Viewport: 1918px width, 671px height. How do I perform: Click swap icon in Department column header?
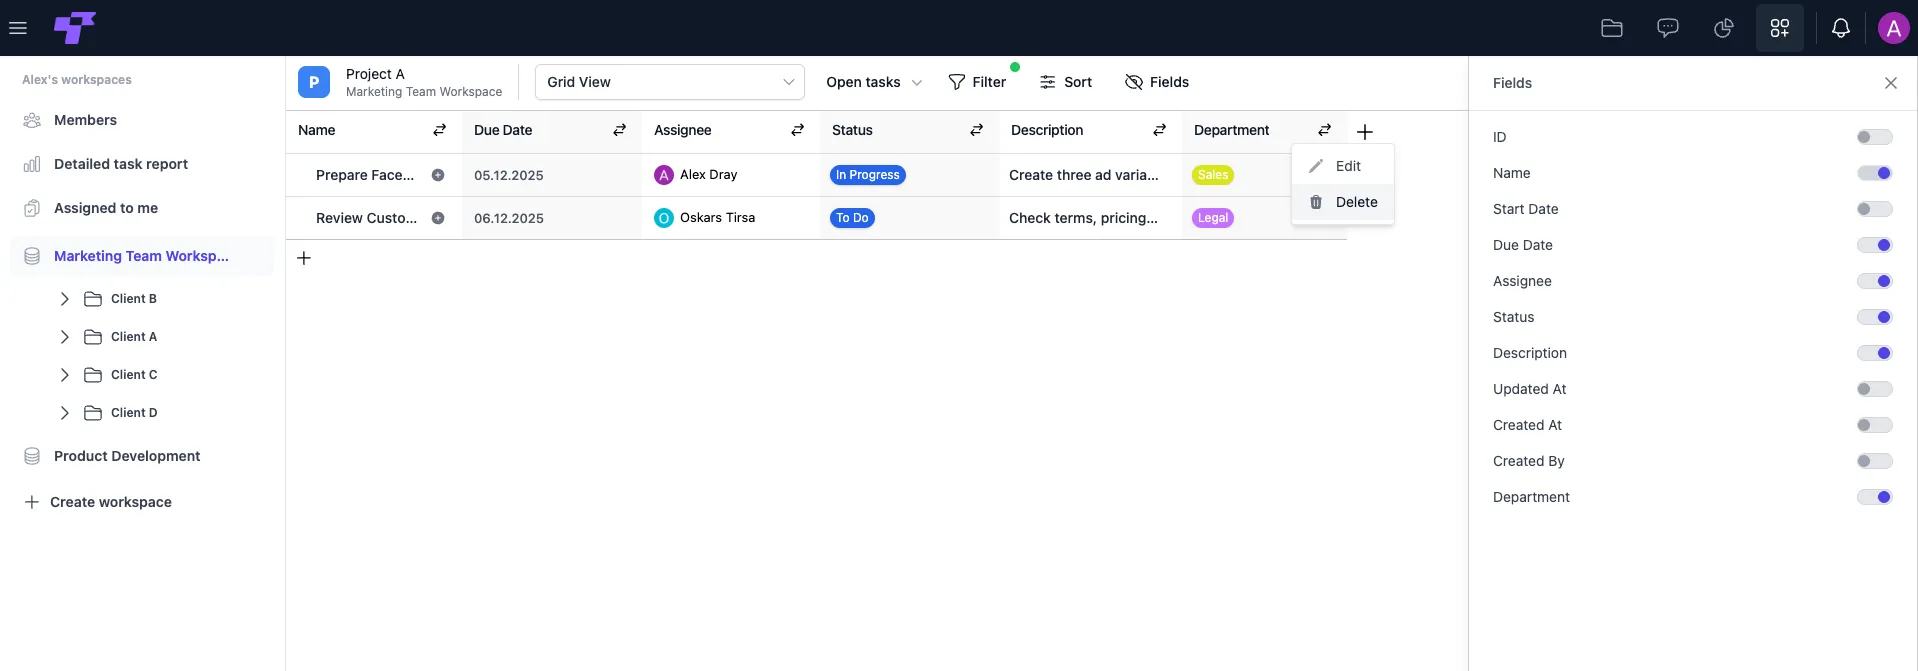(1324, 130)
